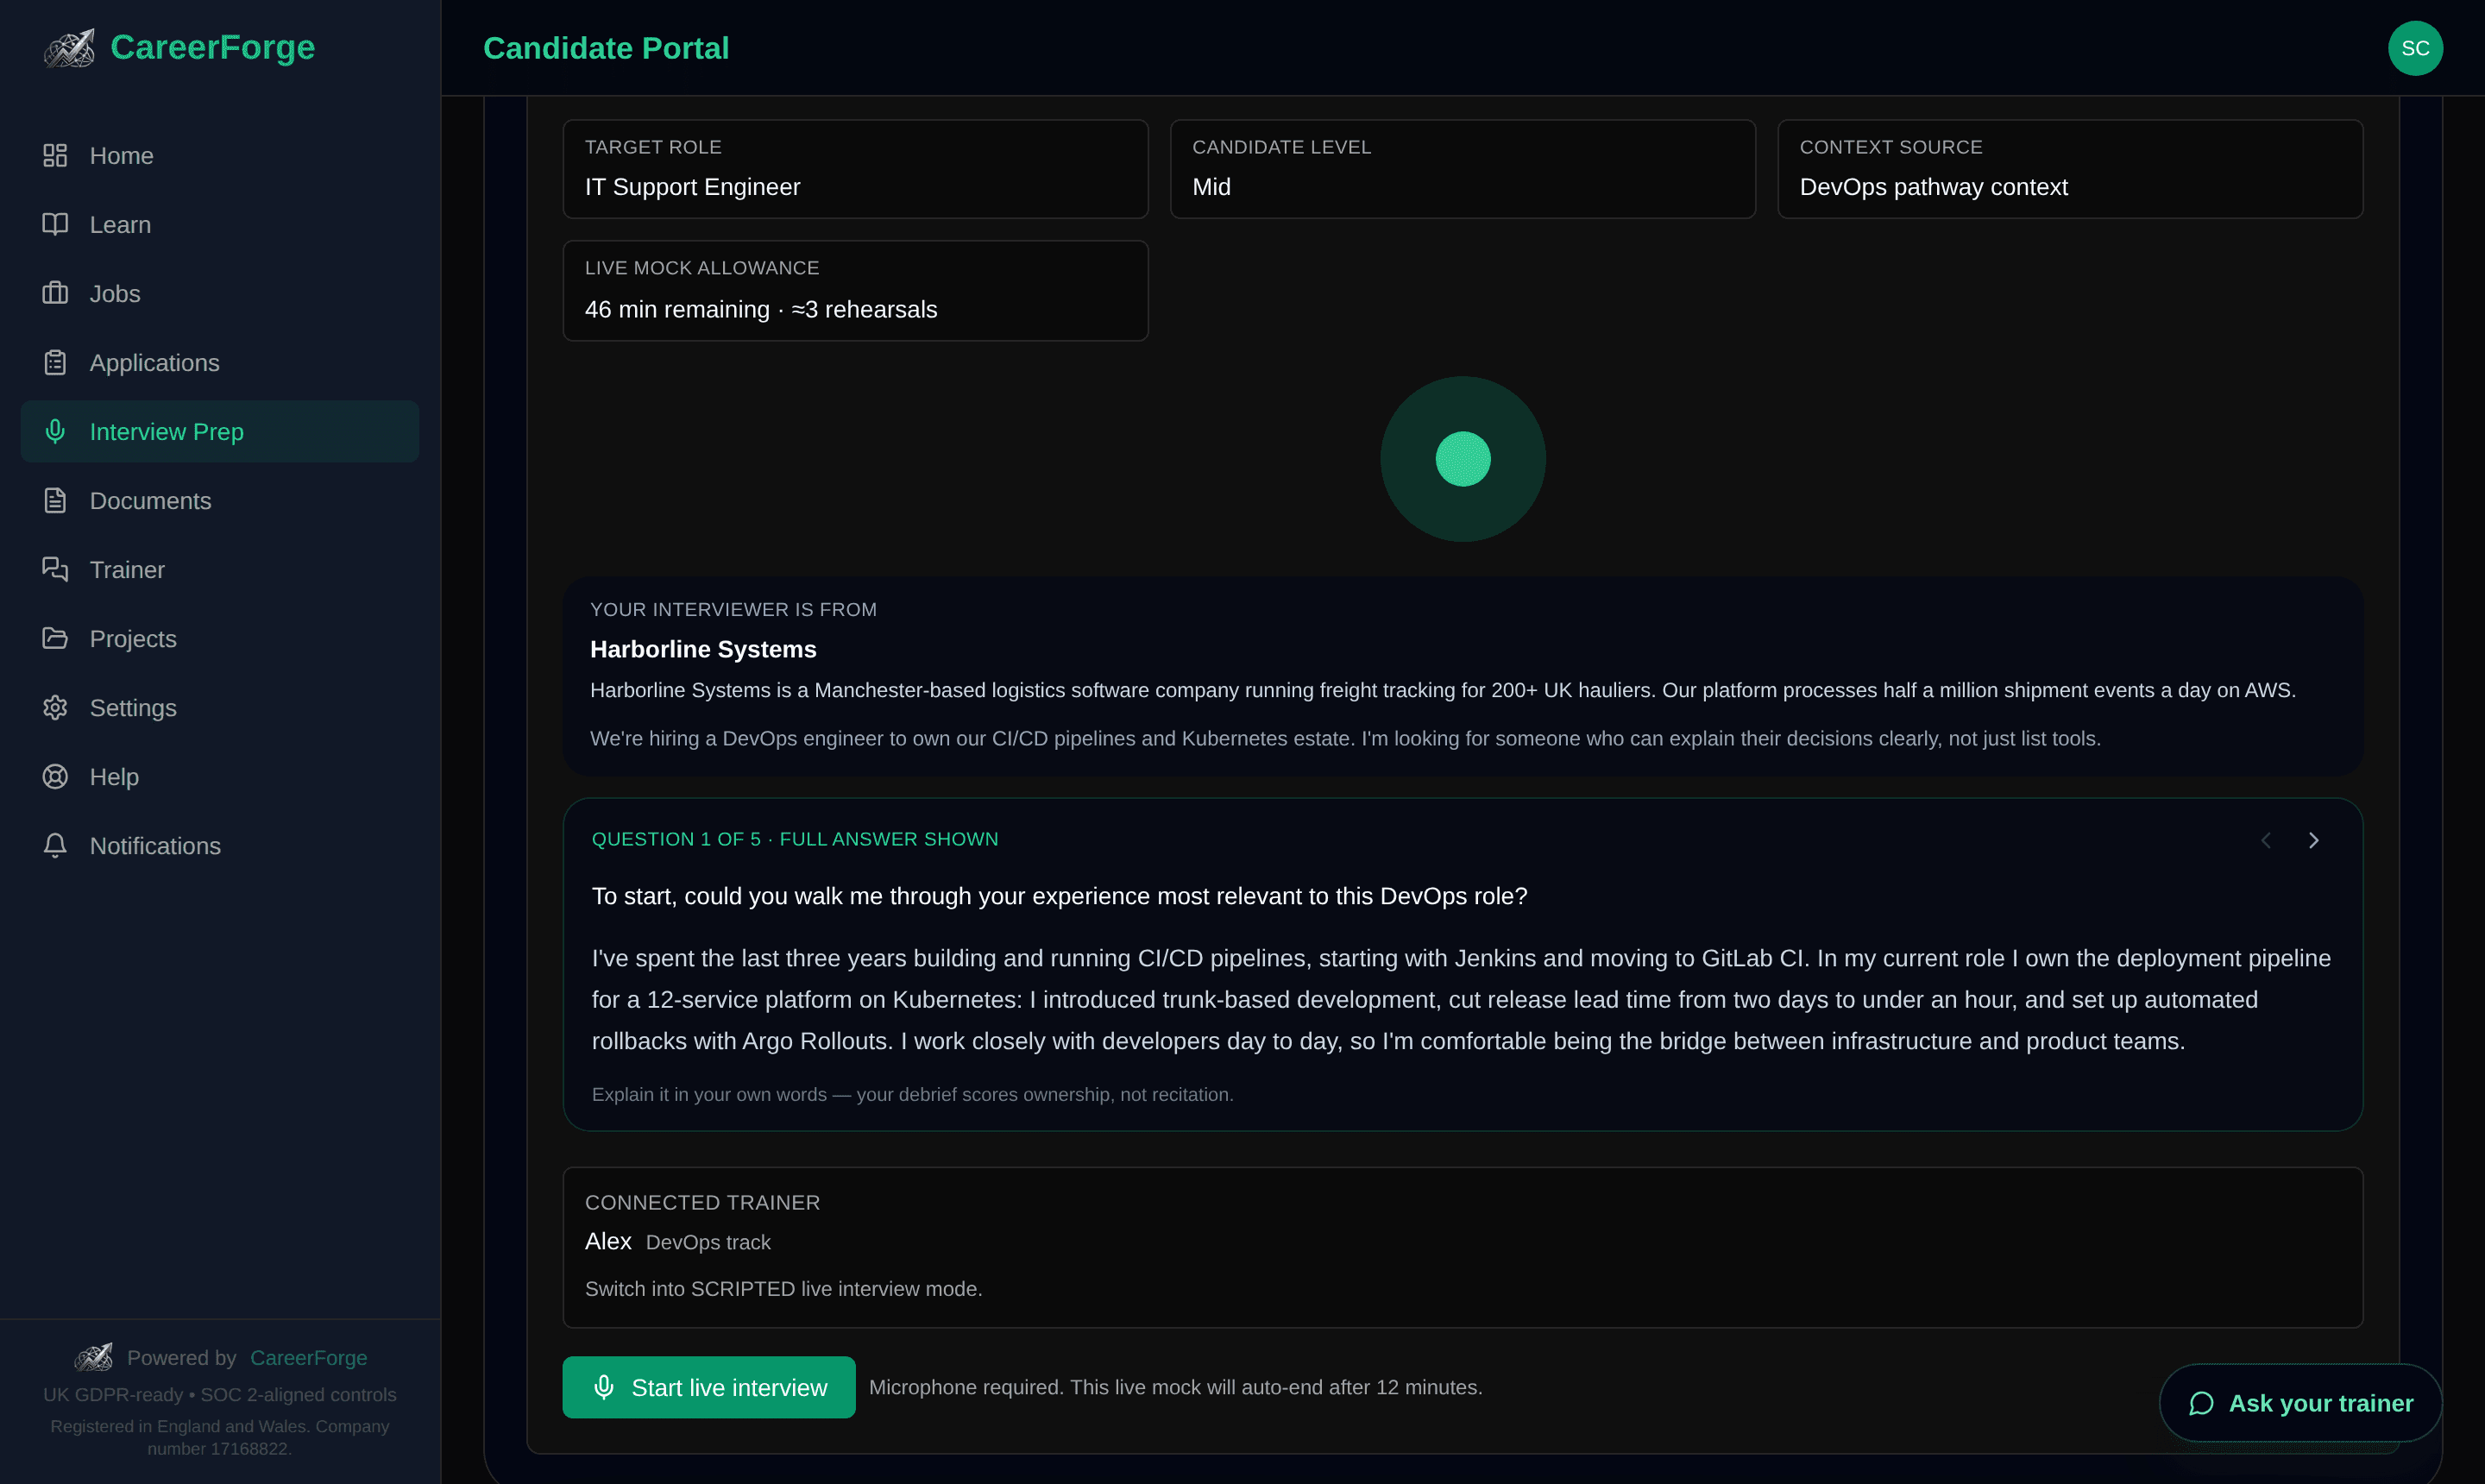Click the Settings gear icon
This screenshot has width=2485, height=1484.
pyautogui.click(x=55, y=708)
